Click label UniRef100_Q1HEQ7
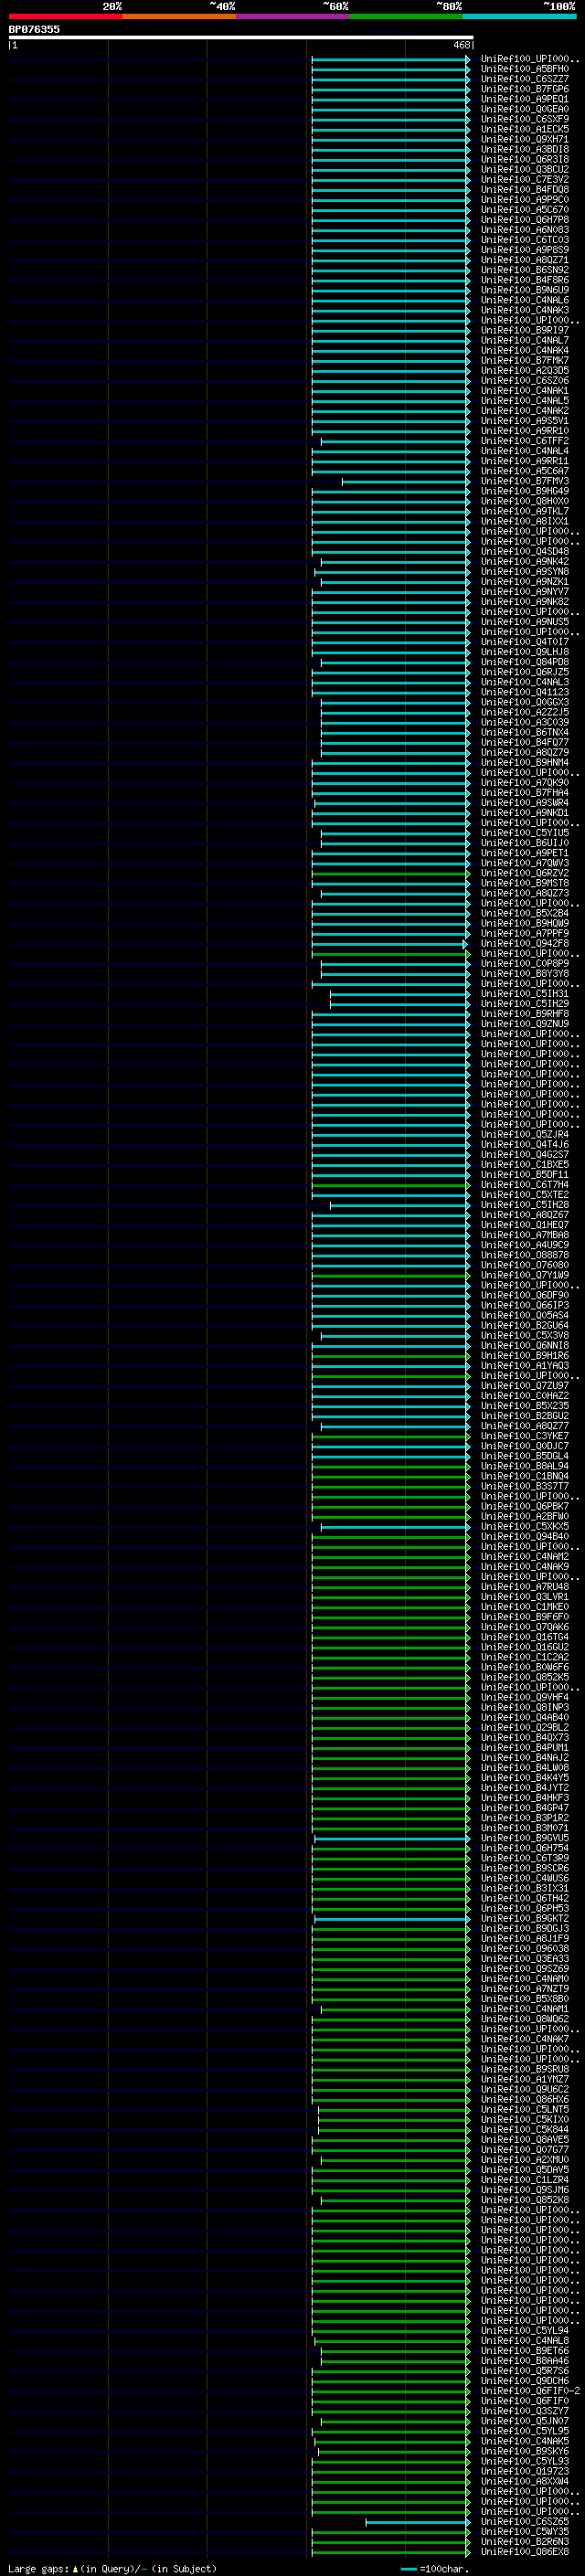Screen dimensions: 585x2576 (524, 1225)
